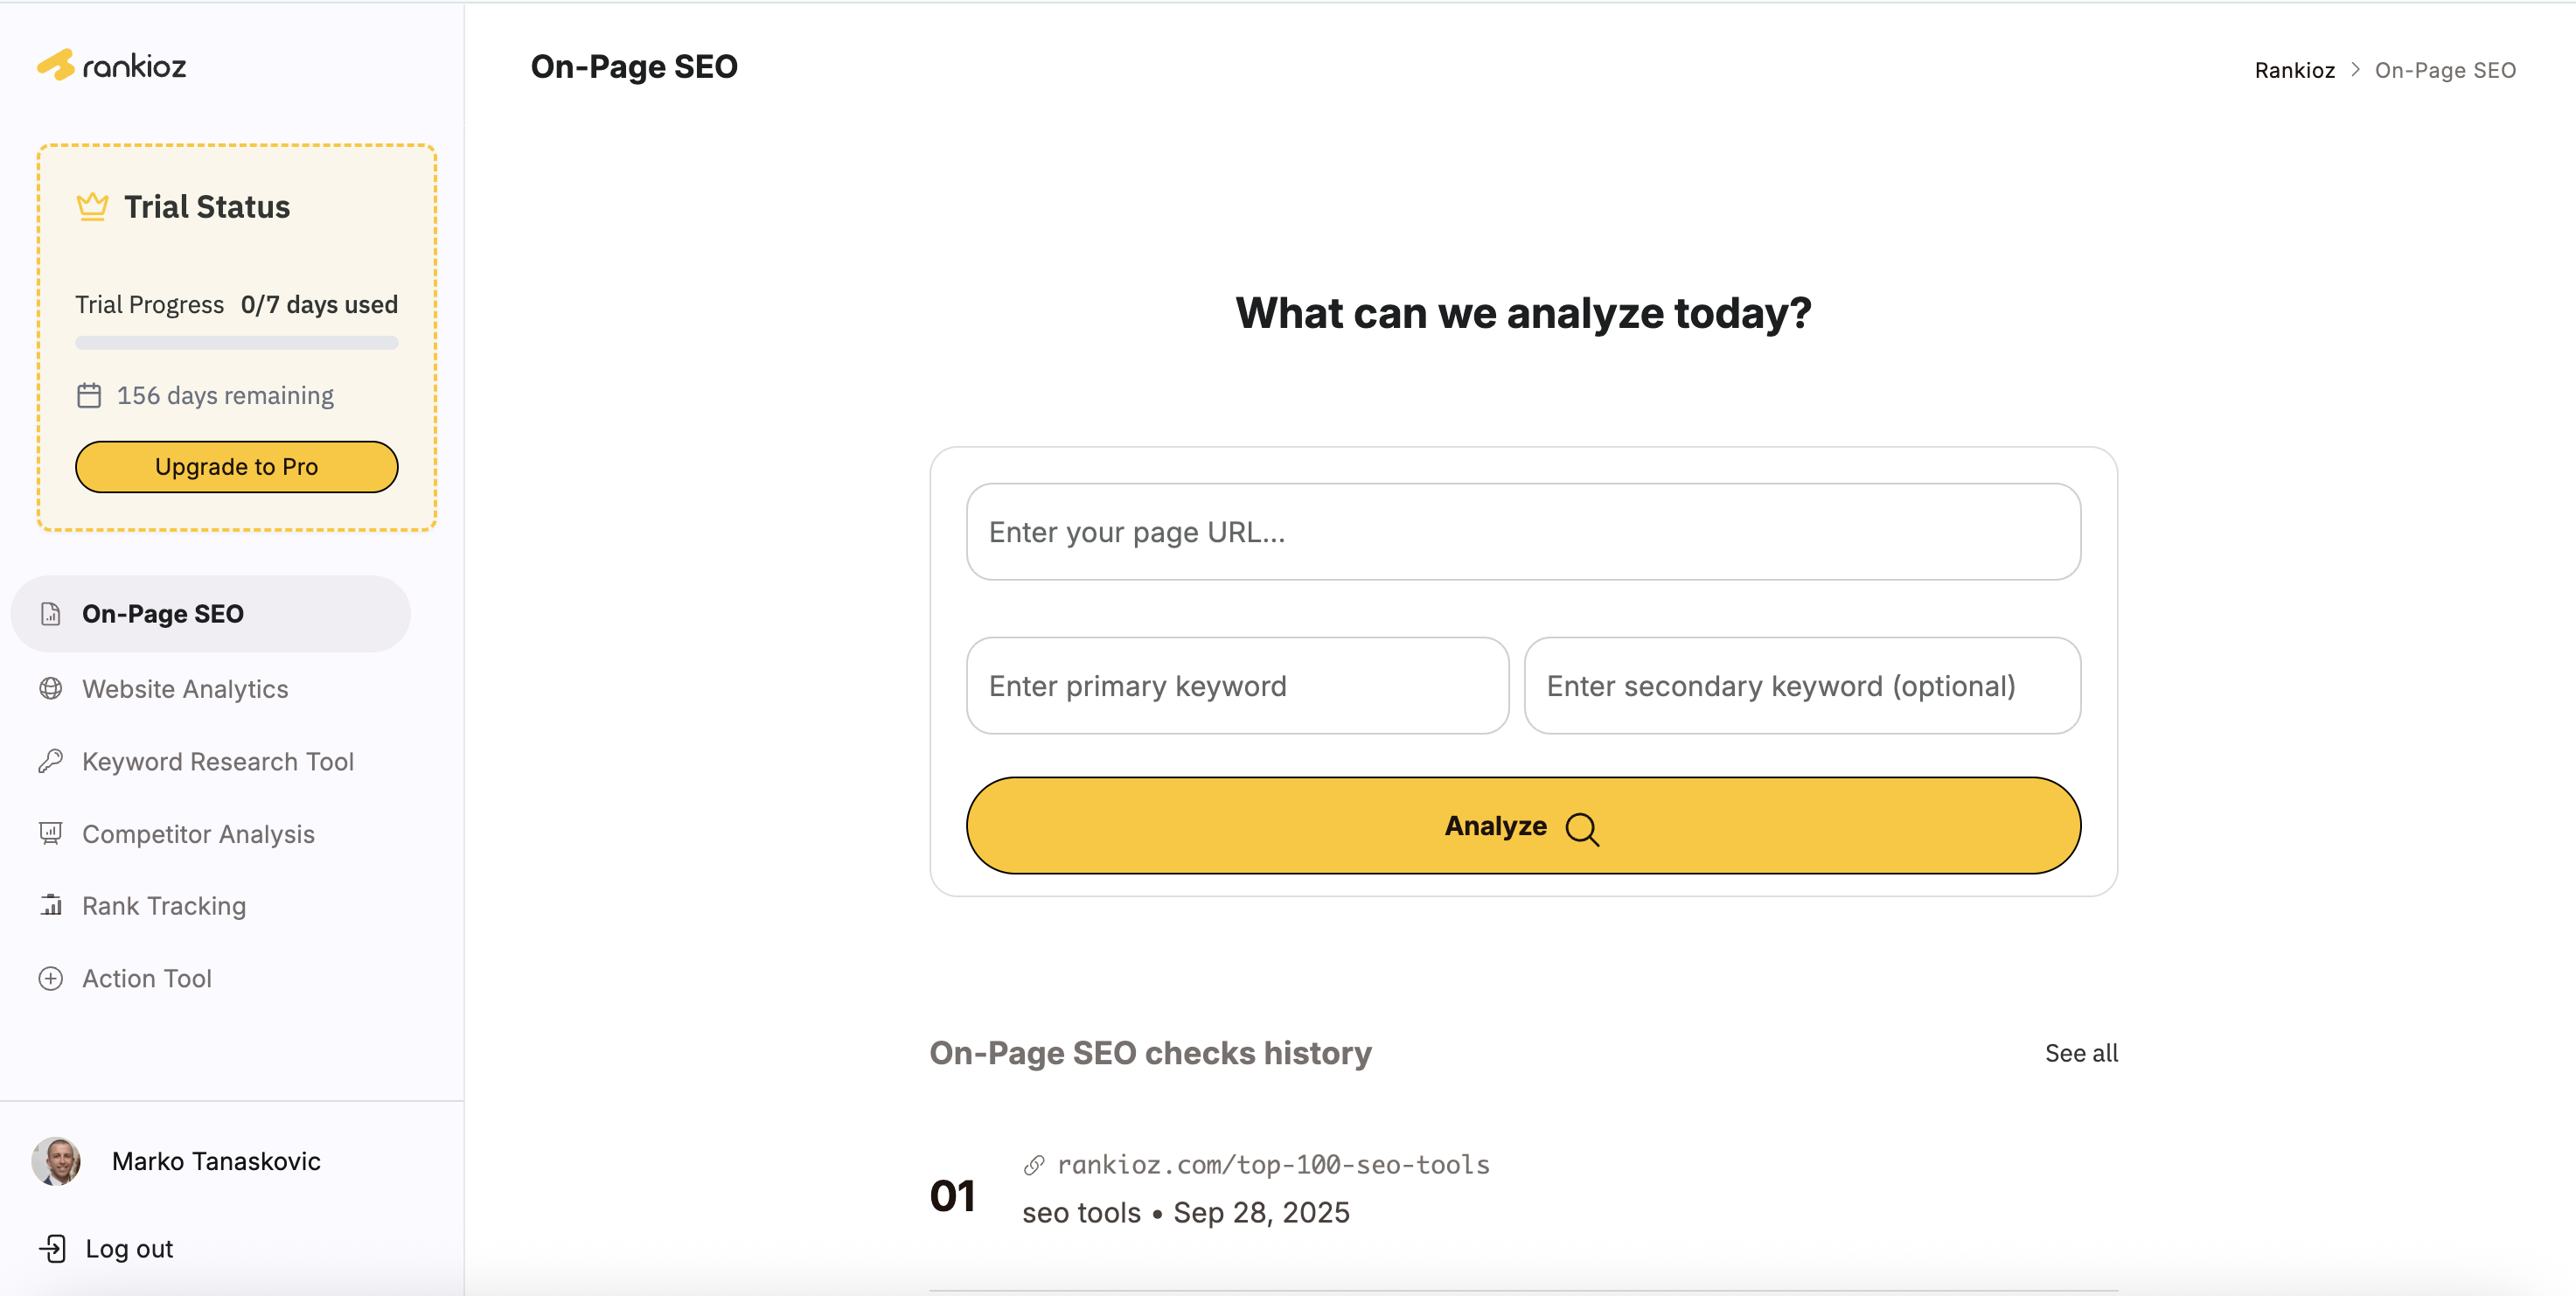This screenshot has height=1296, width=2576.
Task: Open the Keyword Research Tool page
Action: point(218,762)
